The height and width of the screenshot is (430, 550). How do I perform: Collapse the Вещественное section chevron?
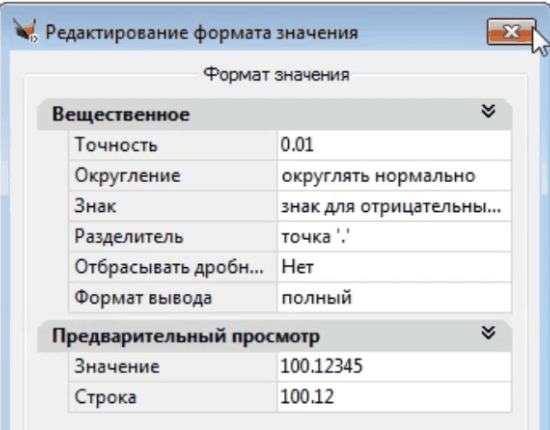pos(488,111)
